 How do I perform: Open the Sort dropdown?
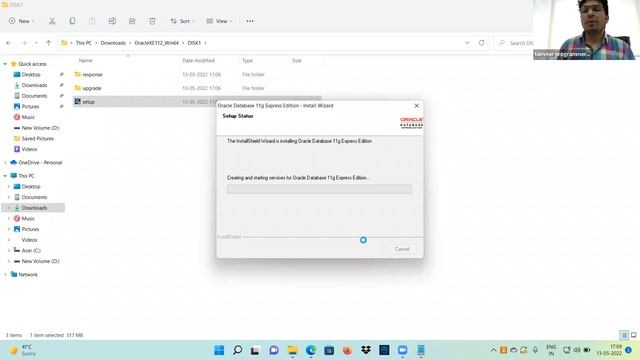coord(182,21)
